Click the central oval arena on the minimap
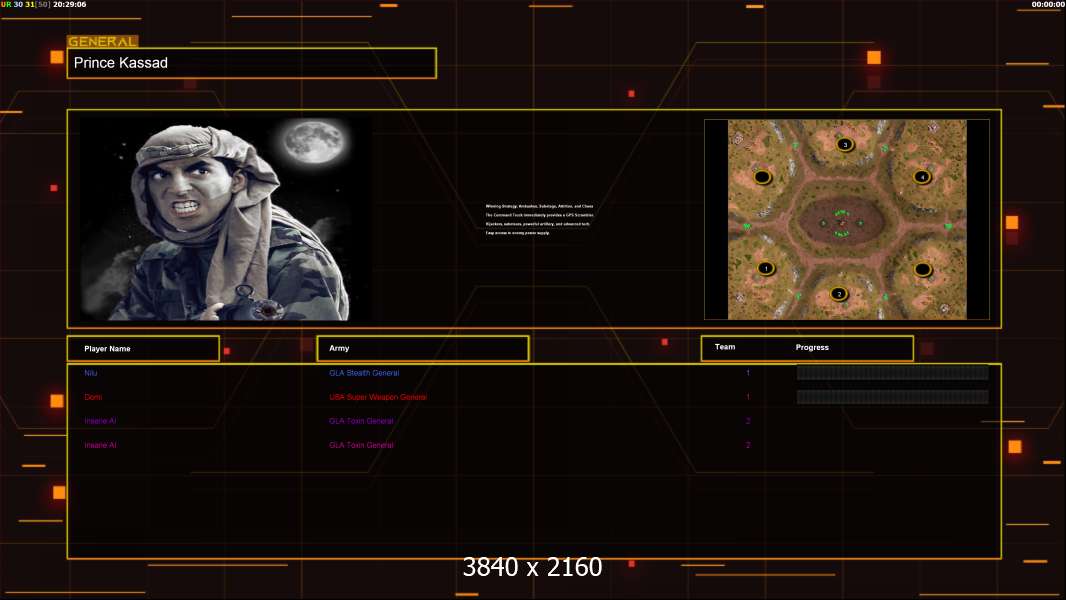 [x=842, y=222]
